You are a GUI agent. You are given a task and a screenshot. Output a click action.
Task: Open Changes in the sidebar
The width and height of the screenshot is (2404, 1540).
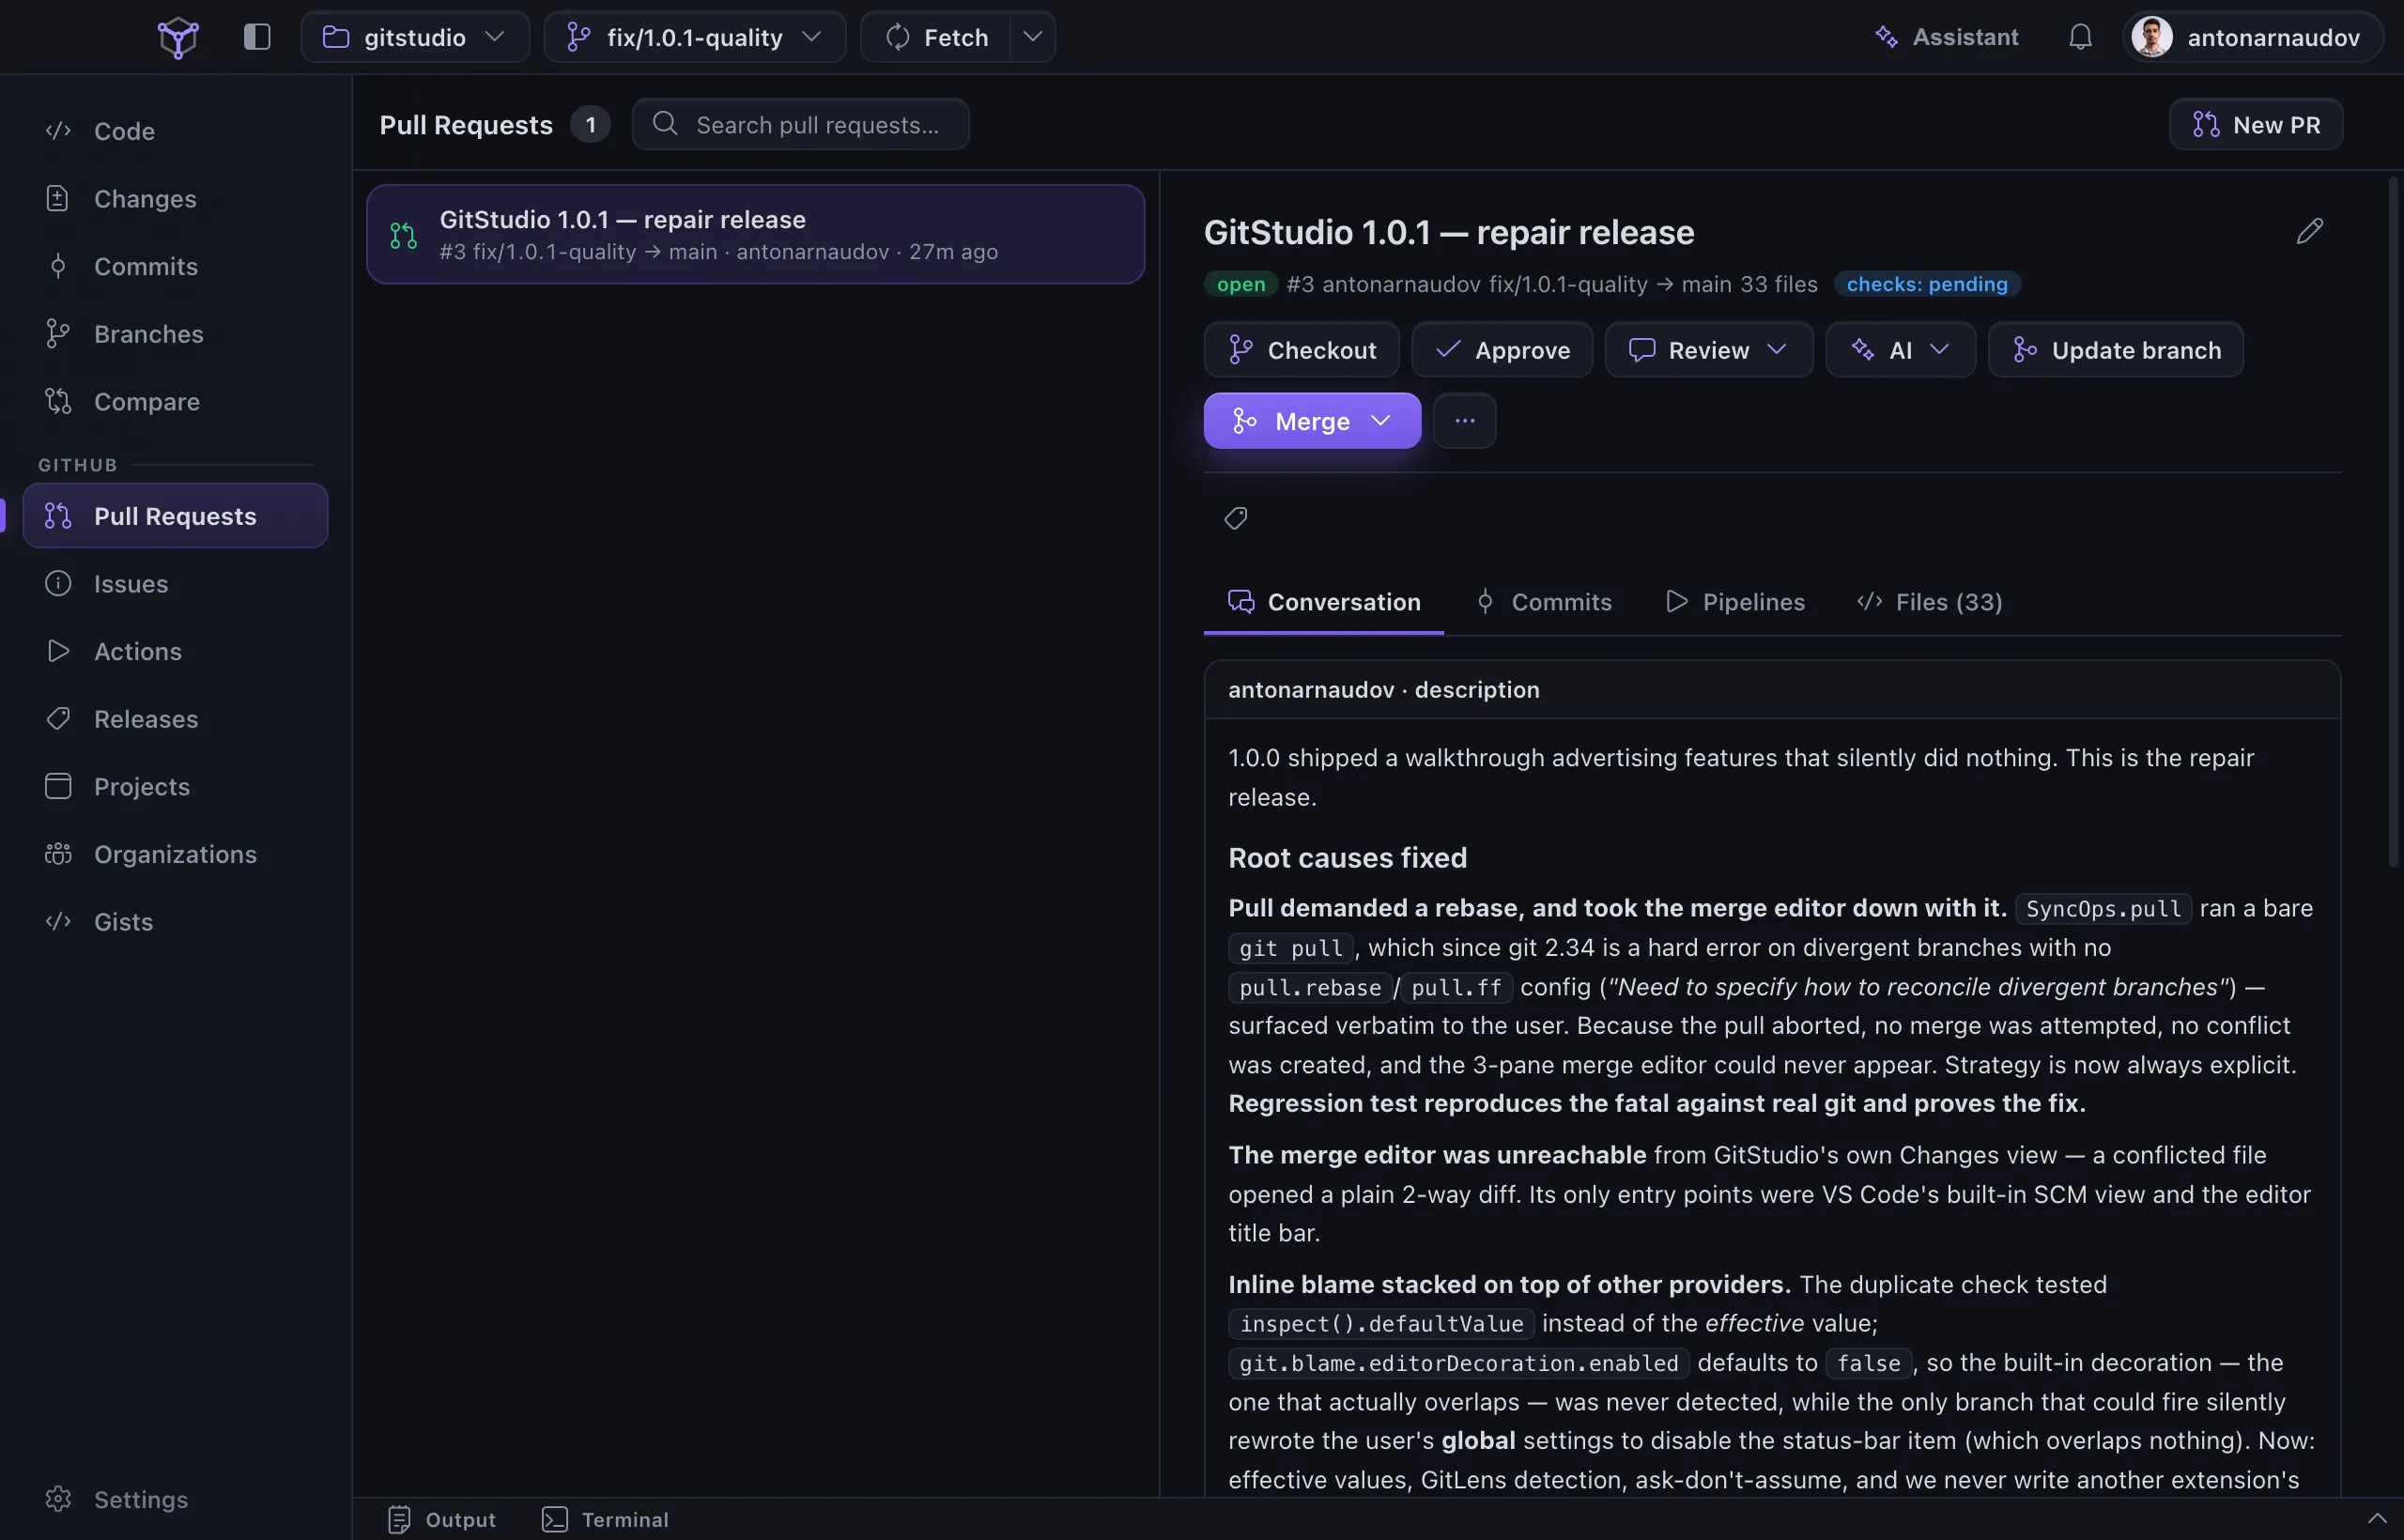point(176,198)
